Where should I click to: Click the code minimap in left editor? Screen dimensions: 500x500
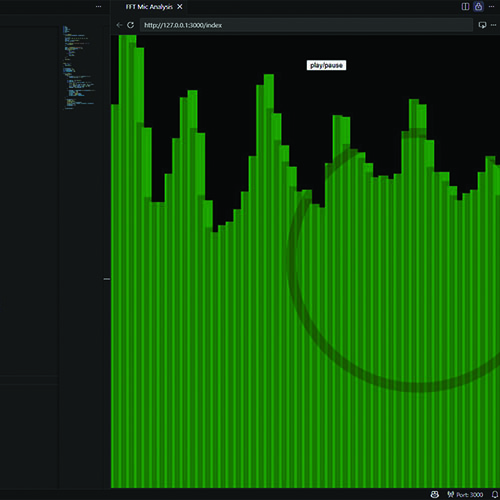[79, 68]
